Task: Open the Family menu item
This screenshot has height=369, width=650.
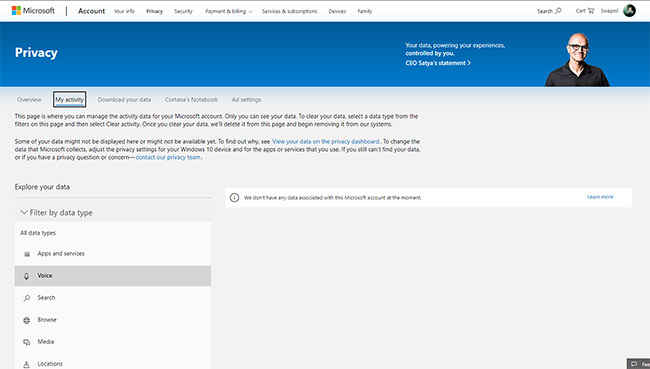Action: click(365, 11)
